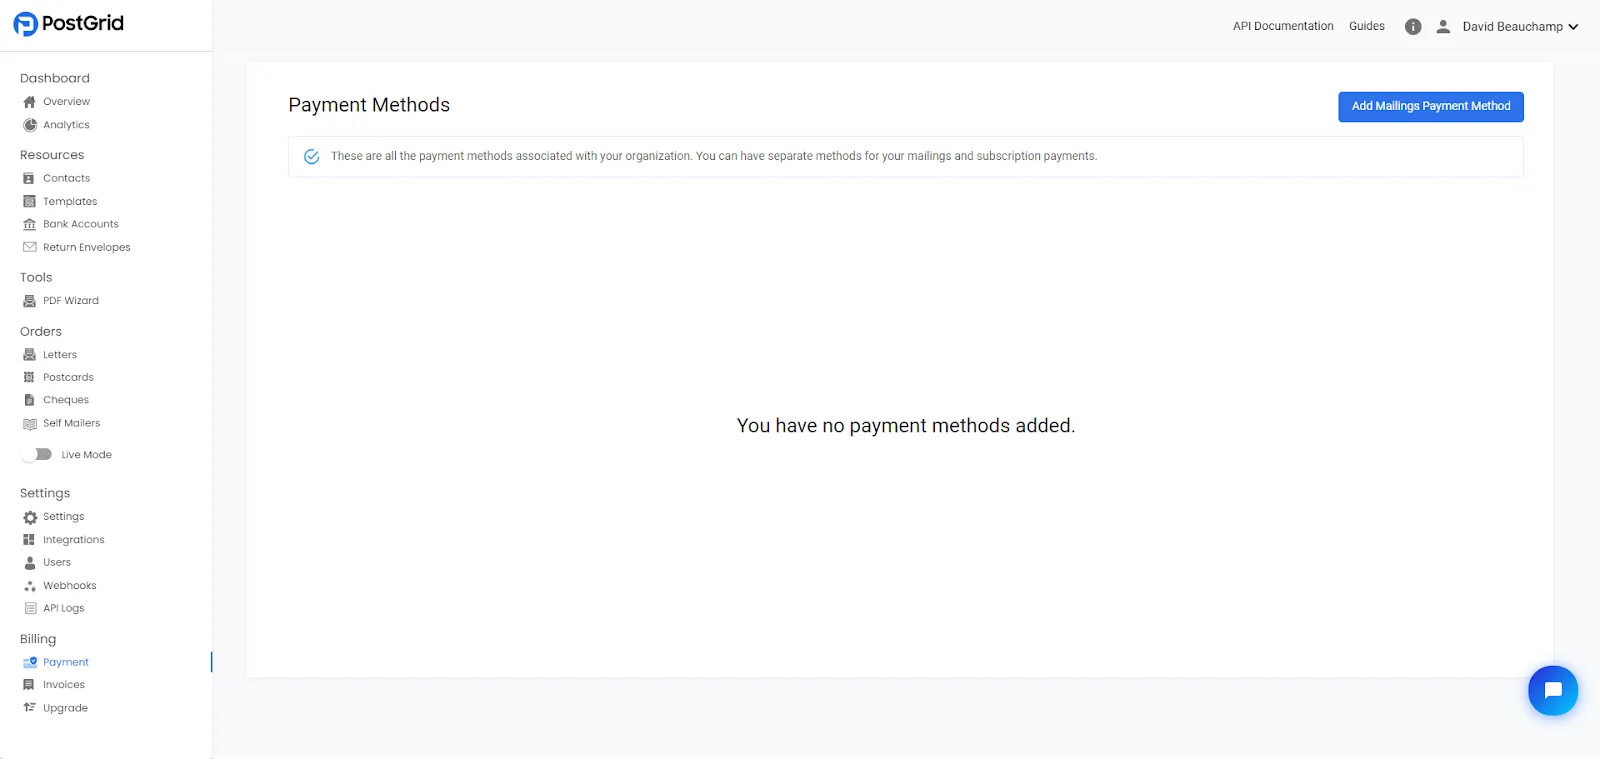View API Logs
The height and width of the screenshot is (759, 1600).
[x=64, y=608]
